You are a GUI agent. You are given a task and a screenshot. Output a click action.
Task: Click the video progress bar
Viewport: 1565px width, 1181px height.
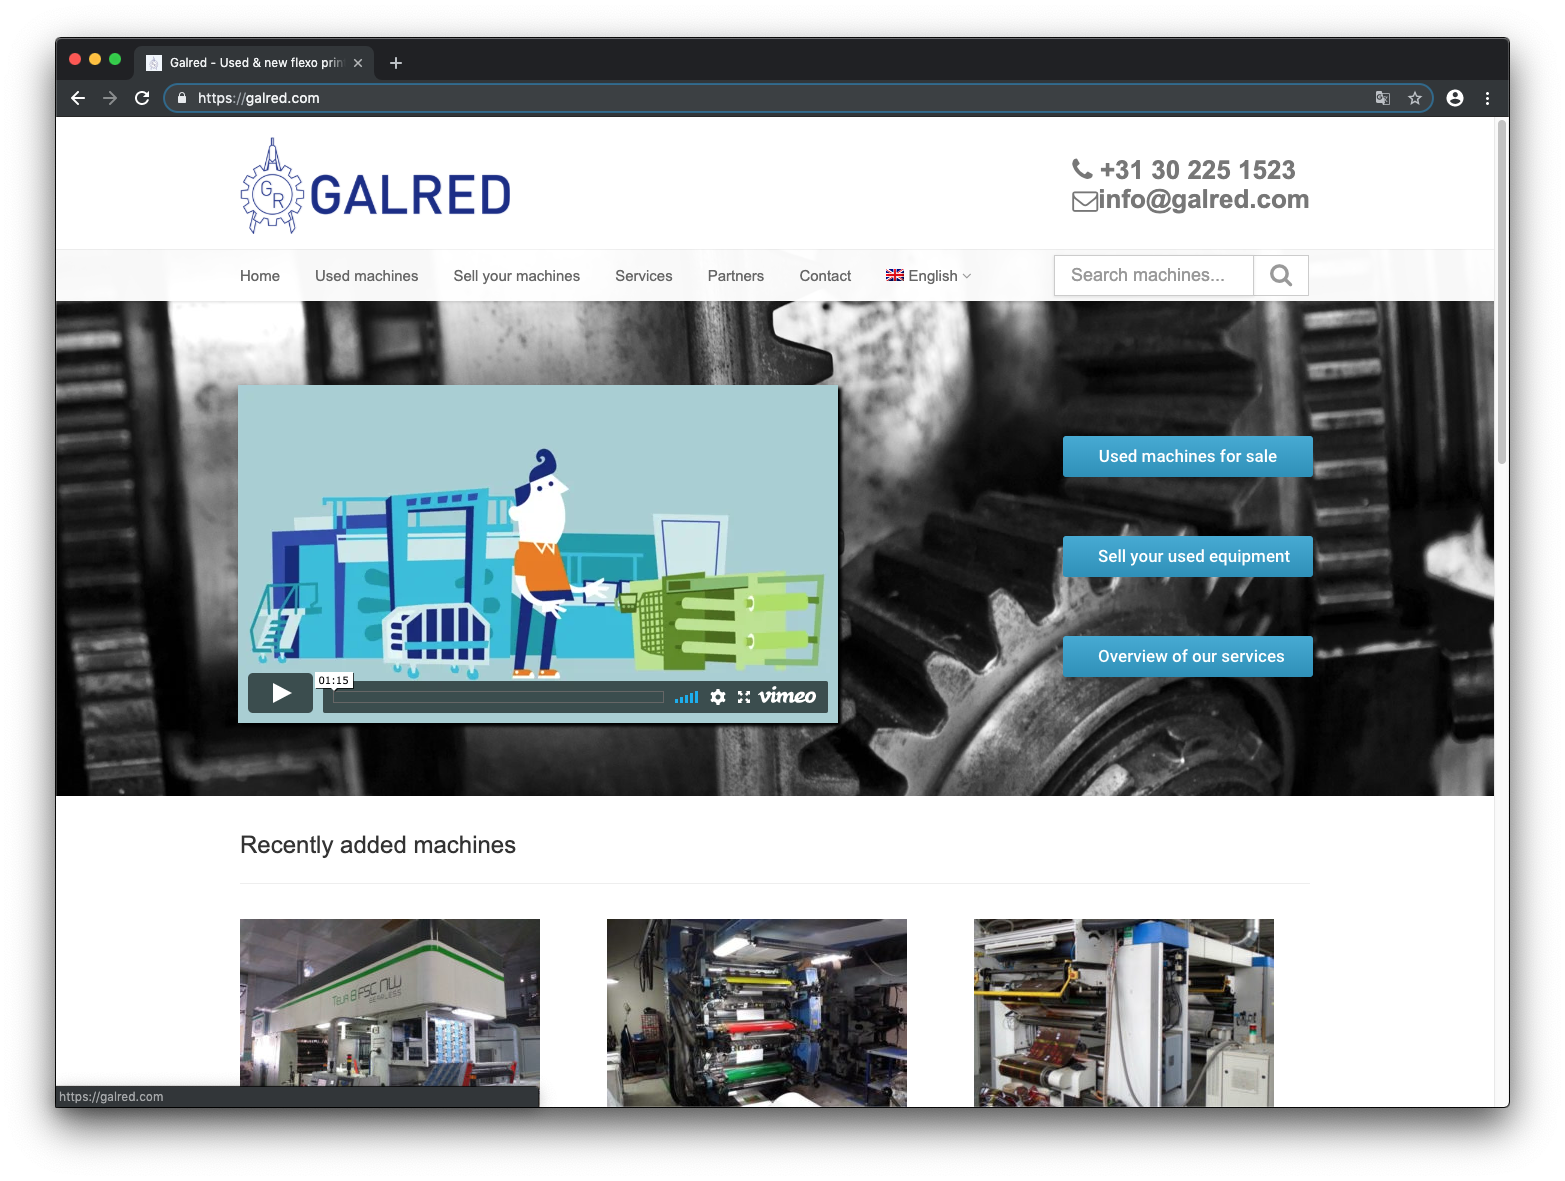tap(498, 697)
